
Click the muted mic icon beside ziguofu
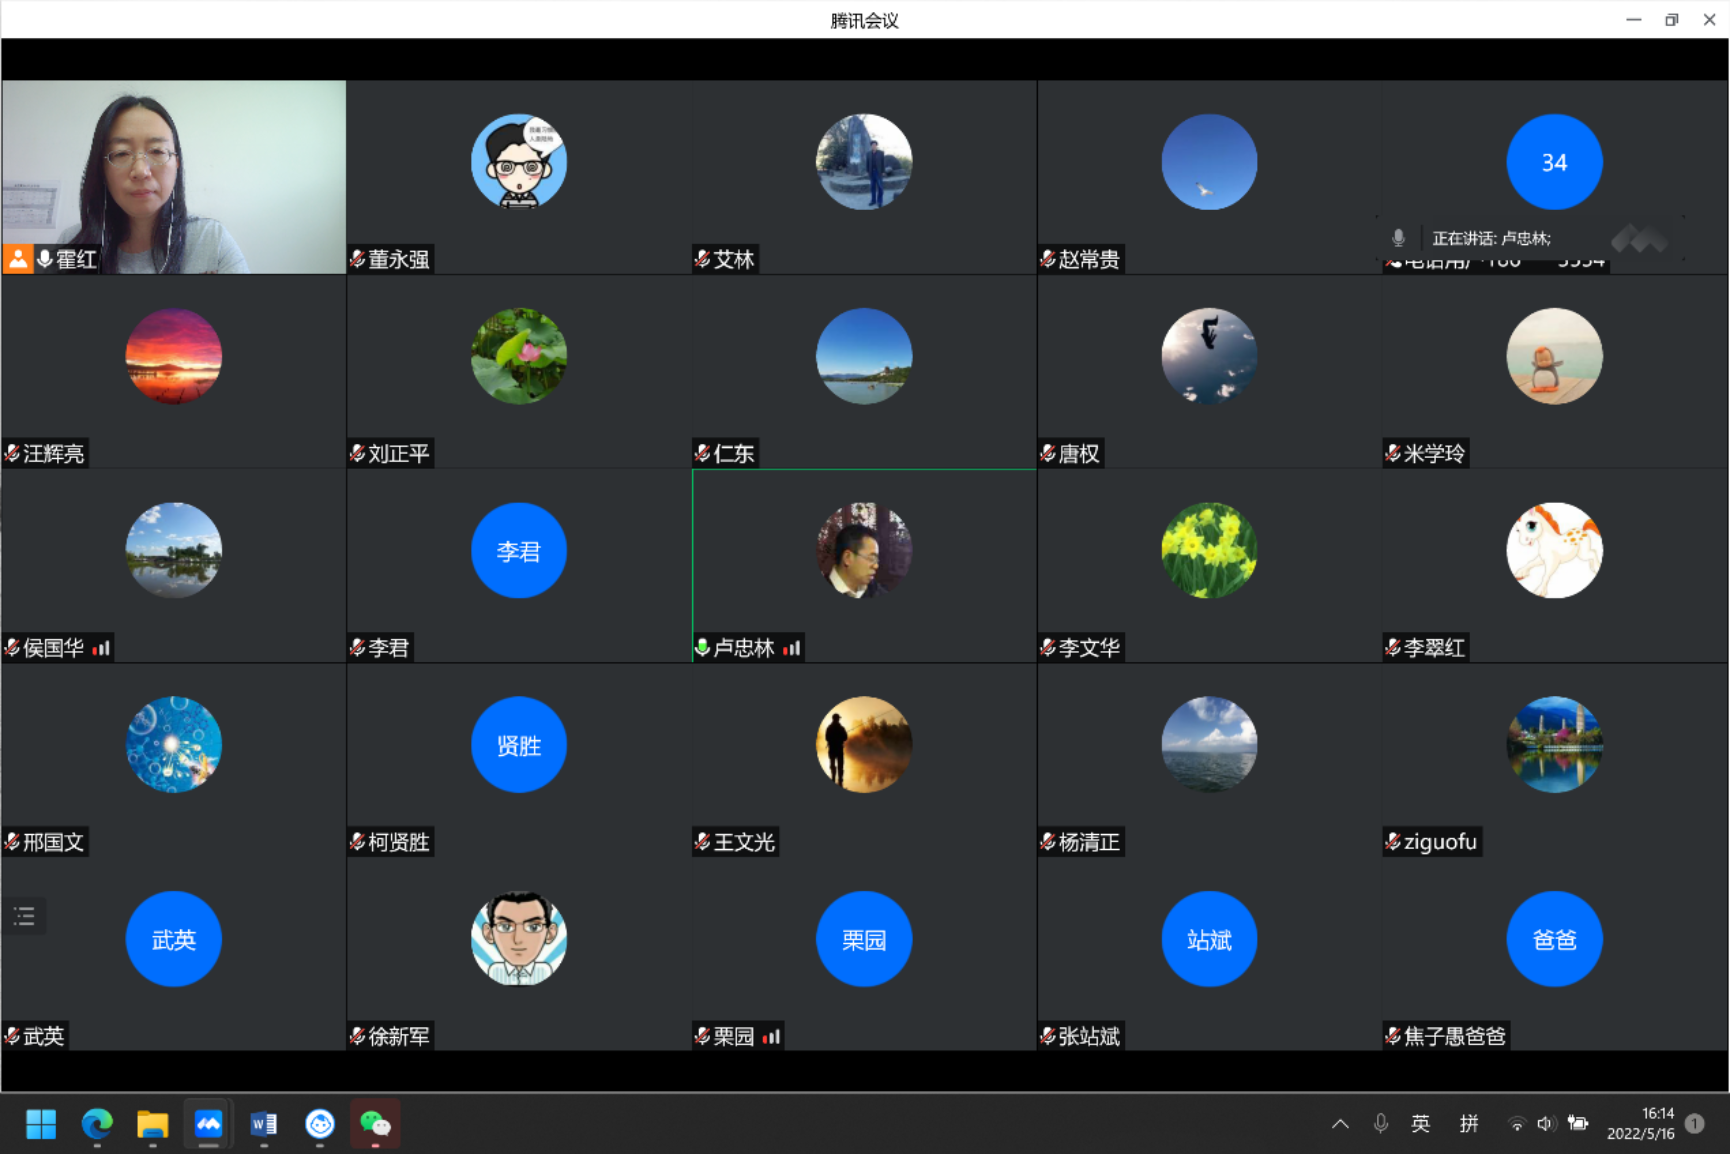1393,842
